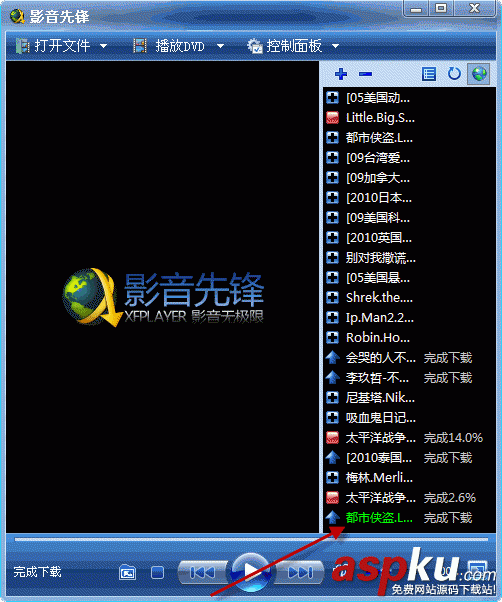Select the 太平洋战争... text at 完成14.0%
Viewport: 502px width, 602px height.
380,438
